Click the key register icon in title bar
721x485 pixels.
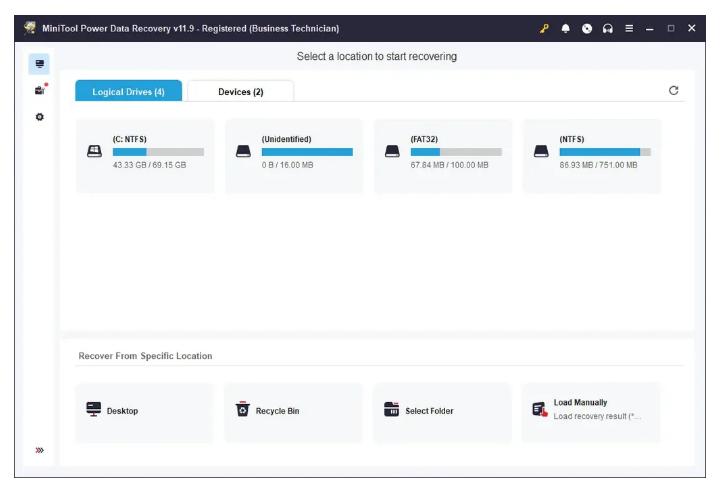tap(544, 28)
